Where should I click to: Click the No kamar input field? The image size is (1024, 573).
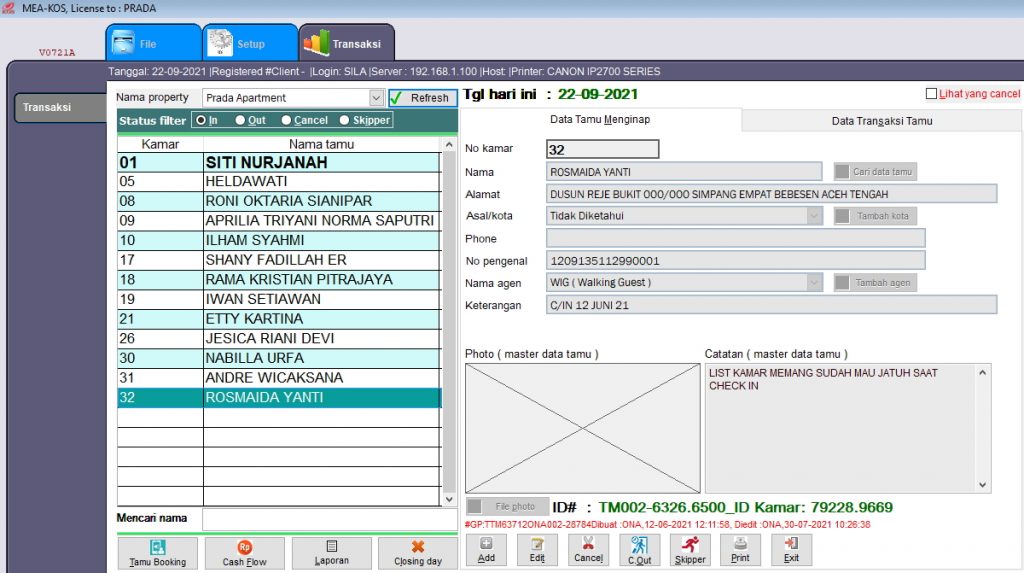point(602,150)
